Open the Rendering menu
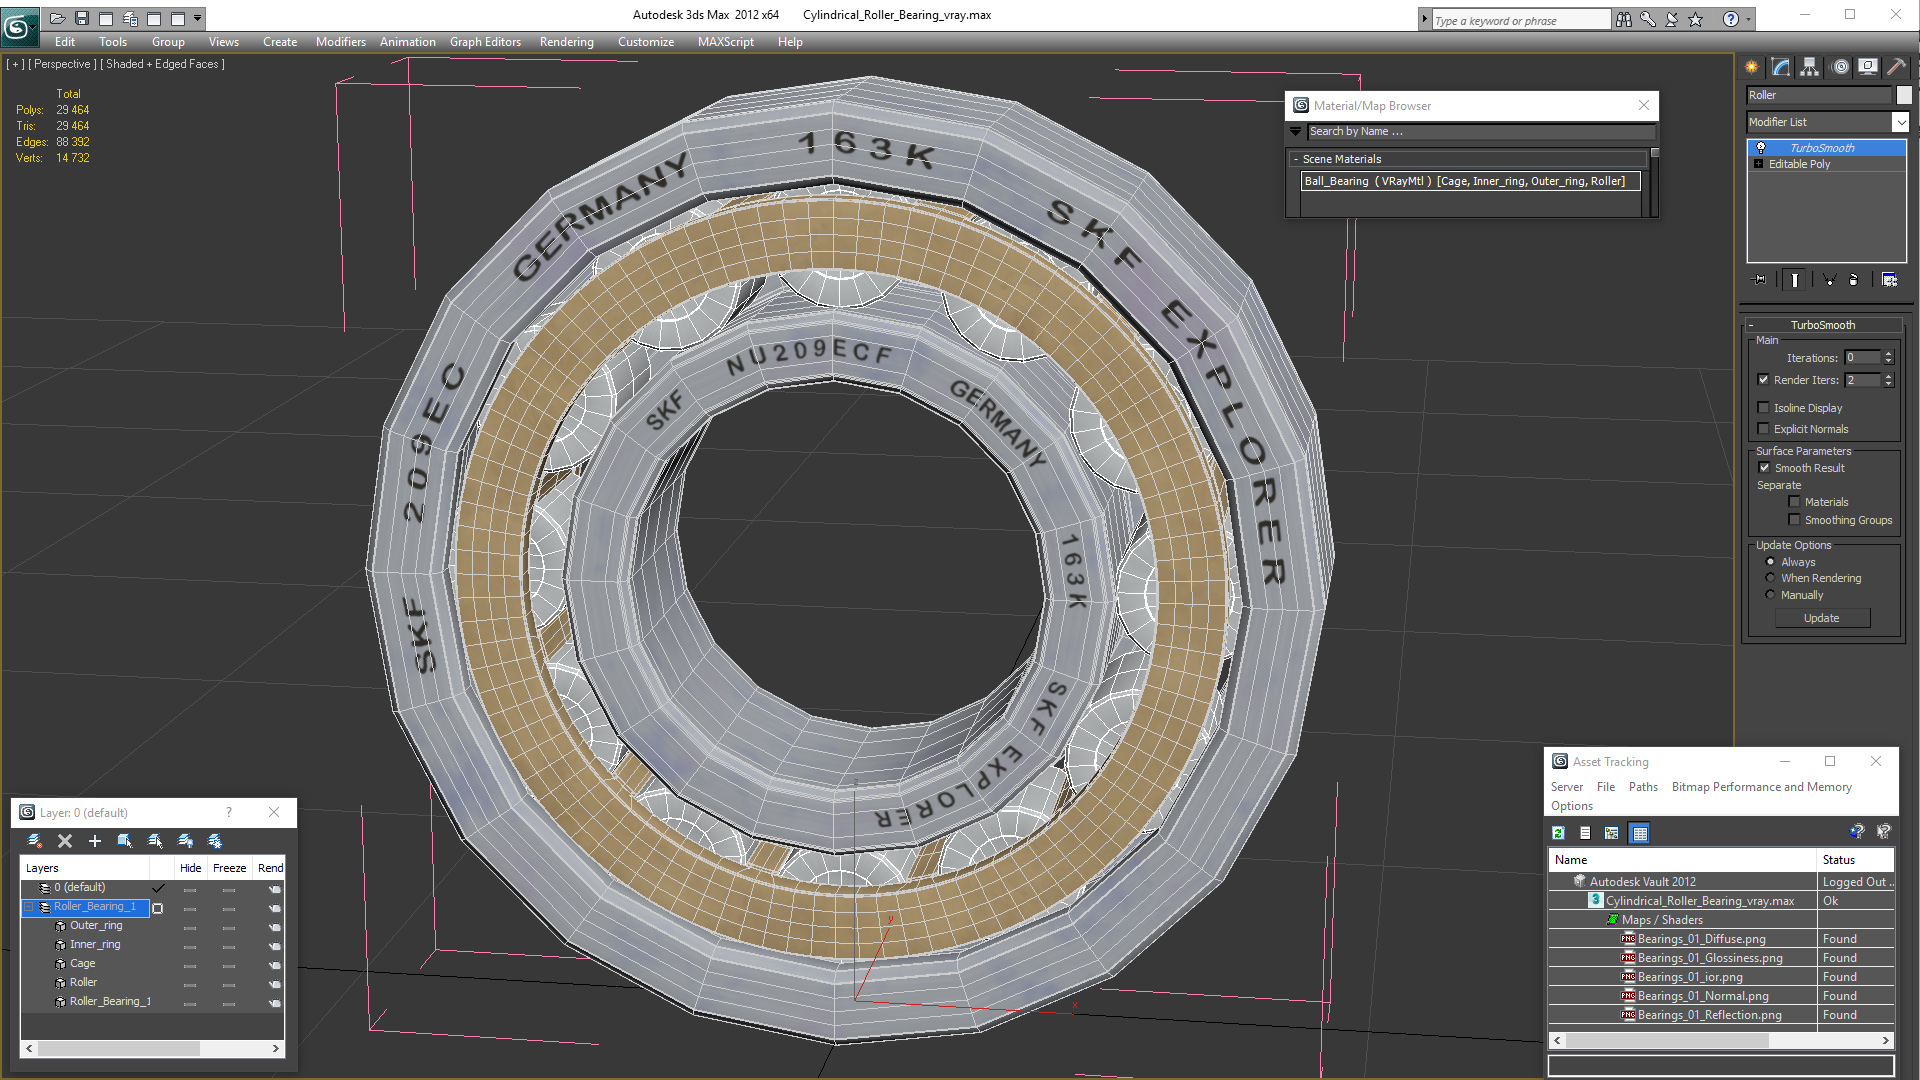Image resolution: width=1920 pixels, height=1080 pixels. (x=567, y=42)
